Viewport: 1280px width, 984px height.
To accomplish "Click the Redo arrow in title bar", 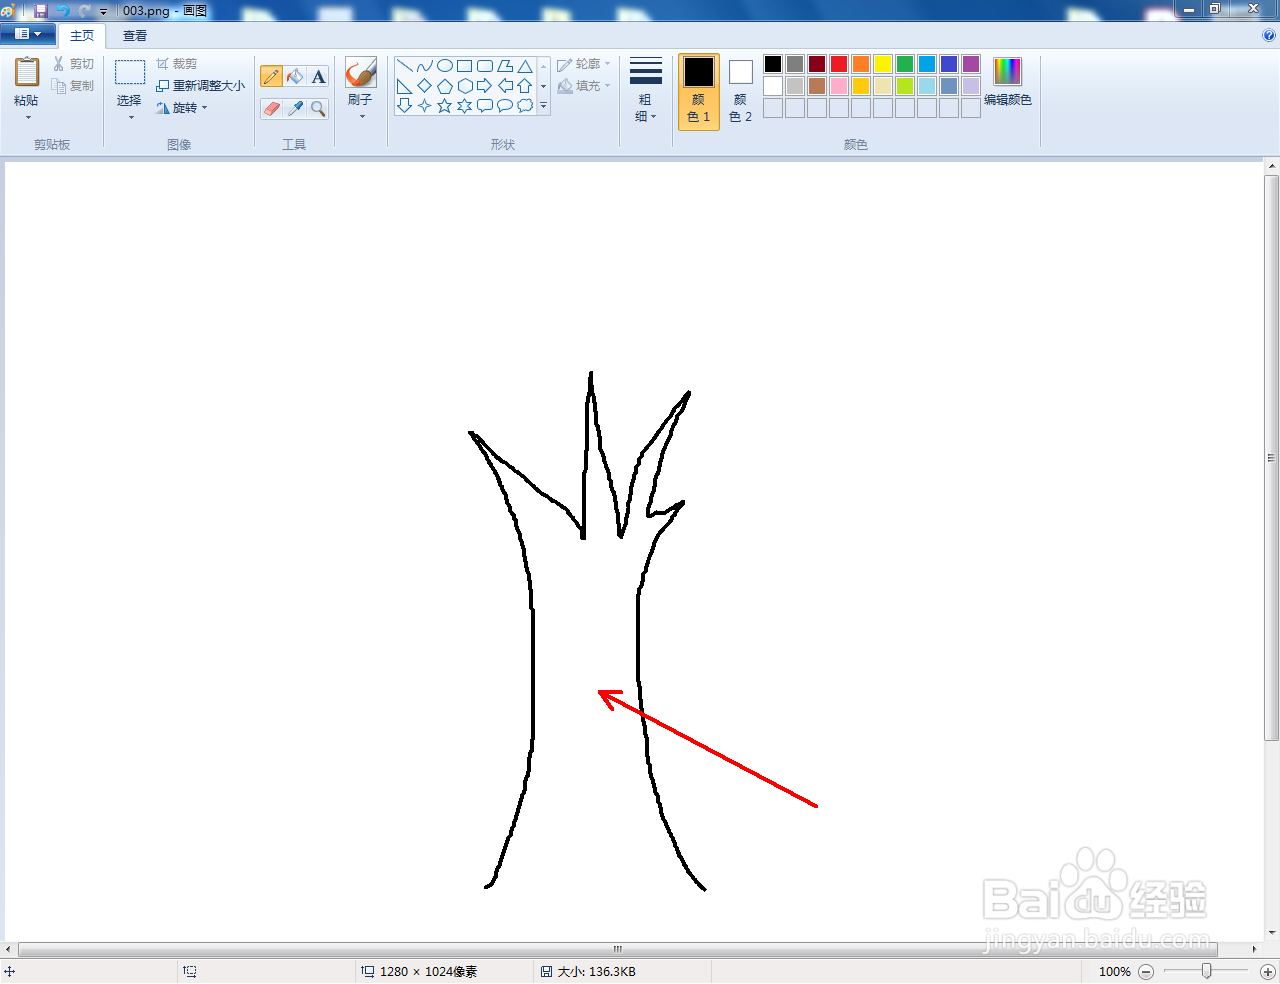I will (84, 10).
